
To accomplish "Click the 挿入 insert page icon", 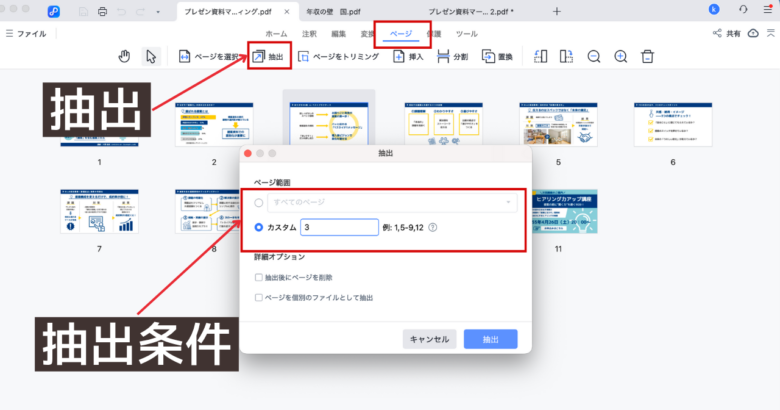I will point(408,57).
